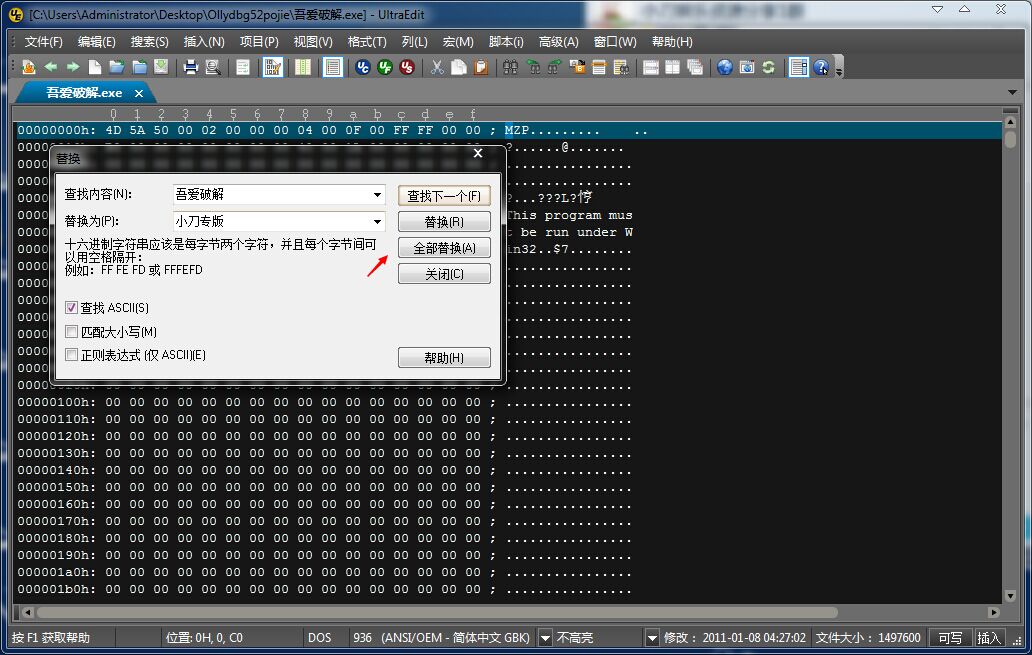Create a new file with the blank page icon
The width and height of the screenshot is (1032, 655).
[95, 67]
